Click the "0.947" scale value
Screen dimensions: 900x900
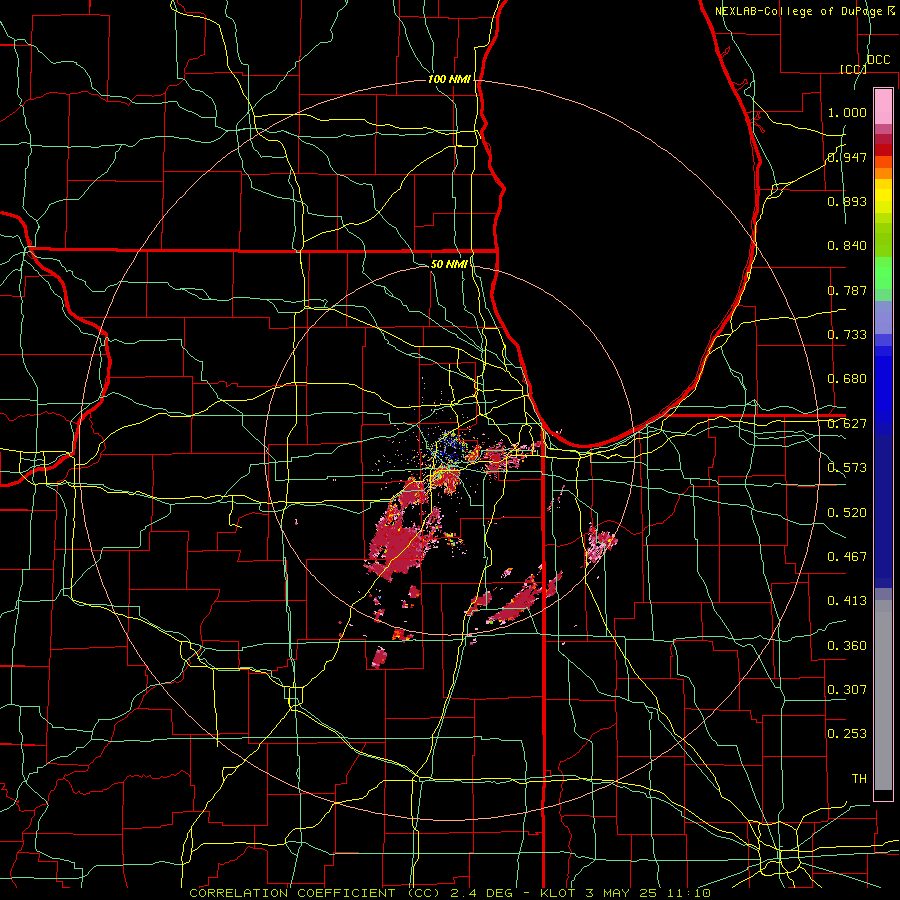847,157
